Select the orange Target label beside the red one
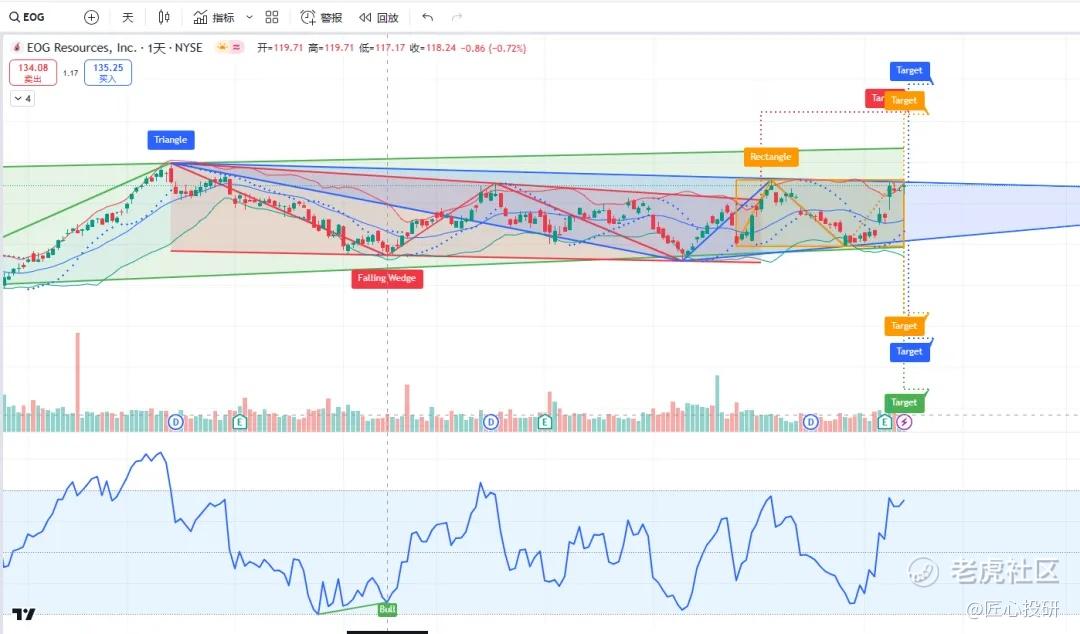The width and height of the screenshot is (1080, 634). (x=904, y=100)
